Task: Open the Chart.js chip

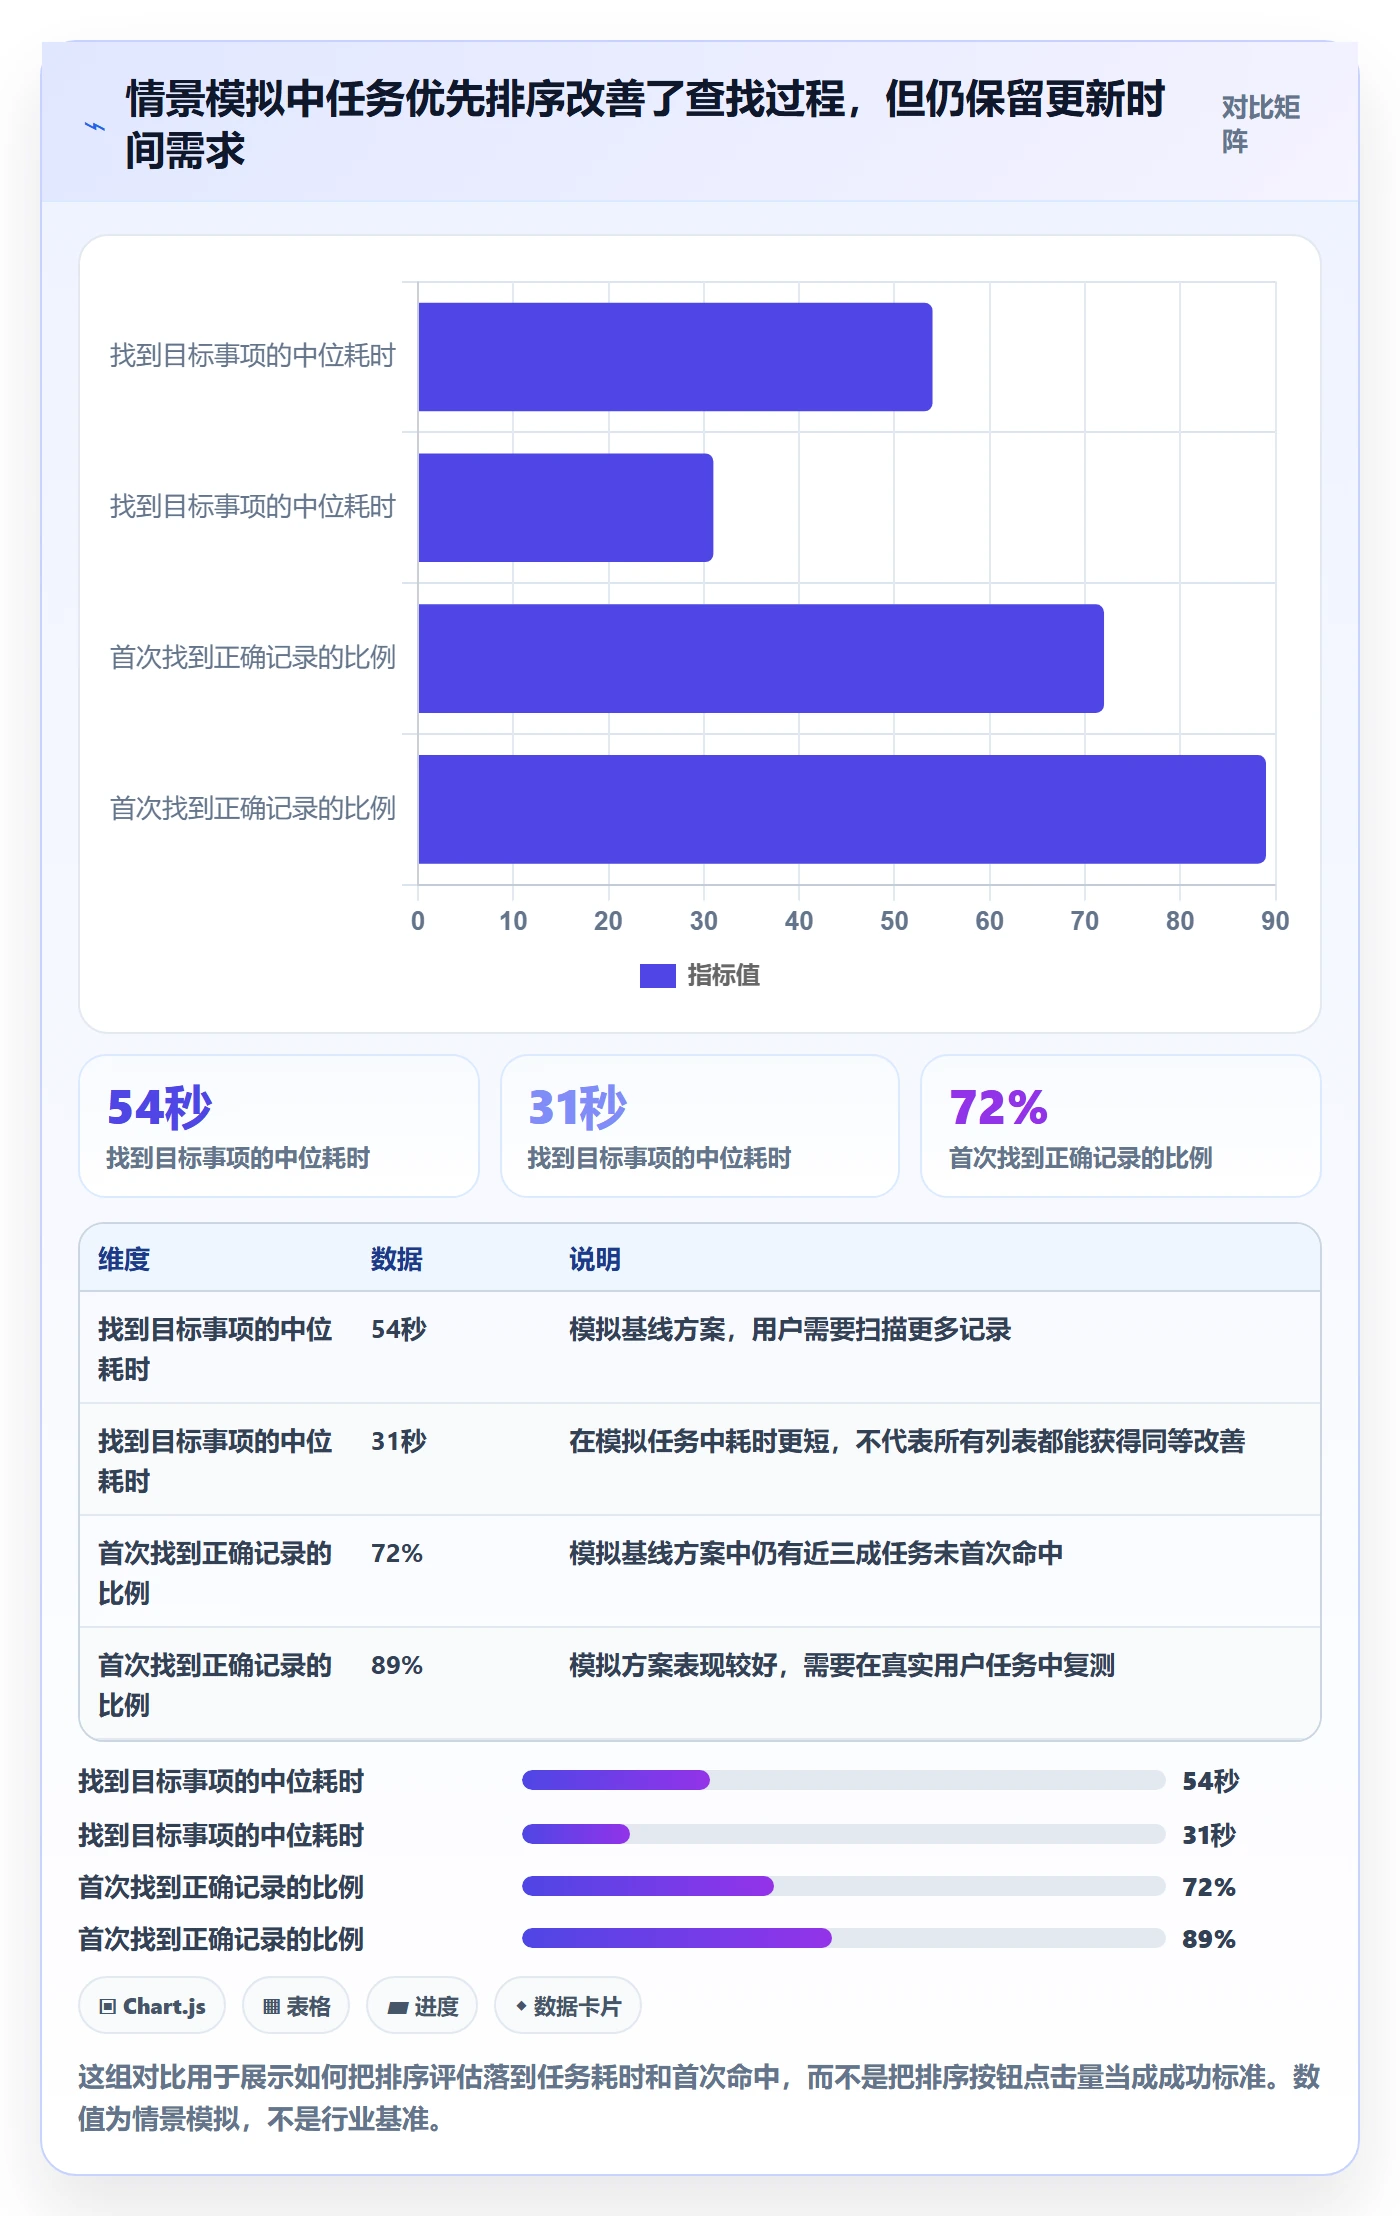Action: 152,2005
